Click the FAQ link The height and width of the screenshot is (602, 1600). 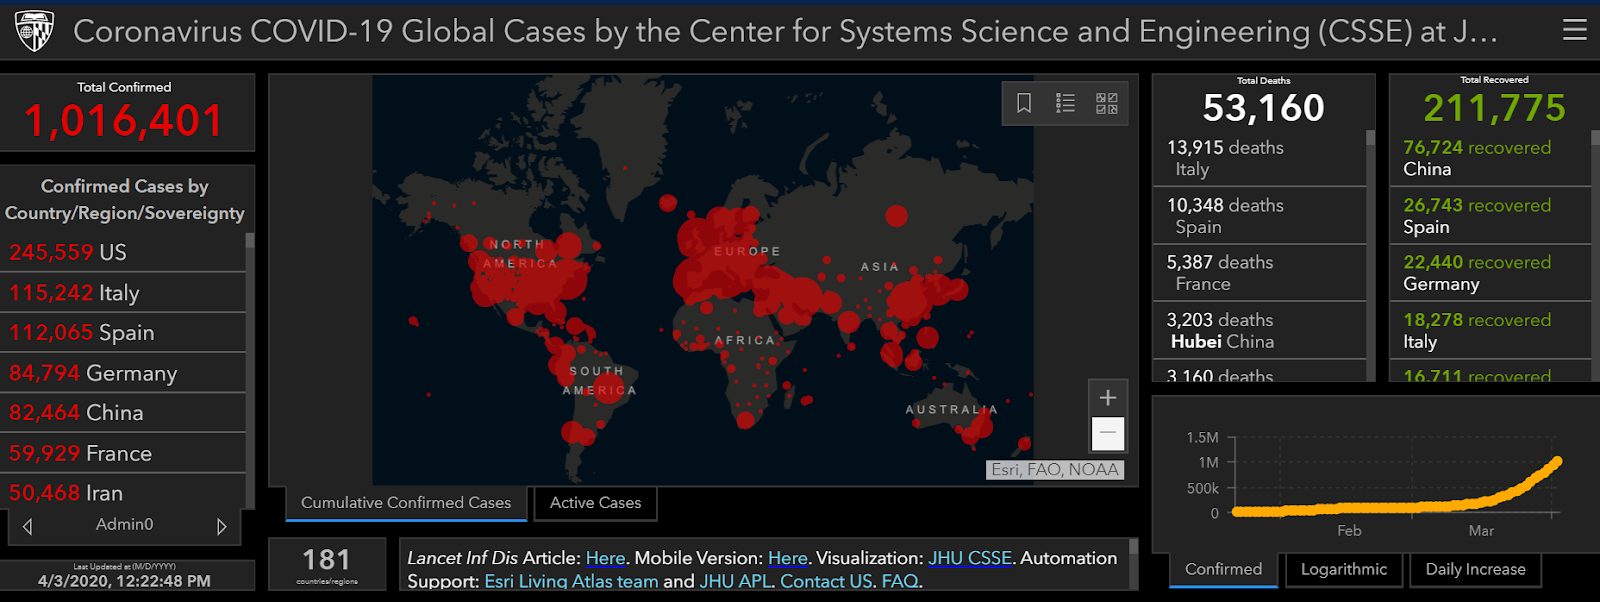pos(899,581)
